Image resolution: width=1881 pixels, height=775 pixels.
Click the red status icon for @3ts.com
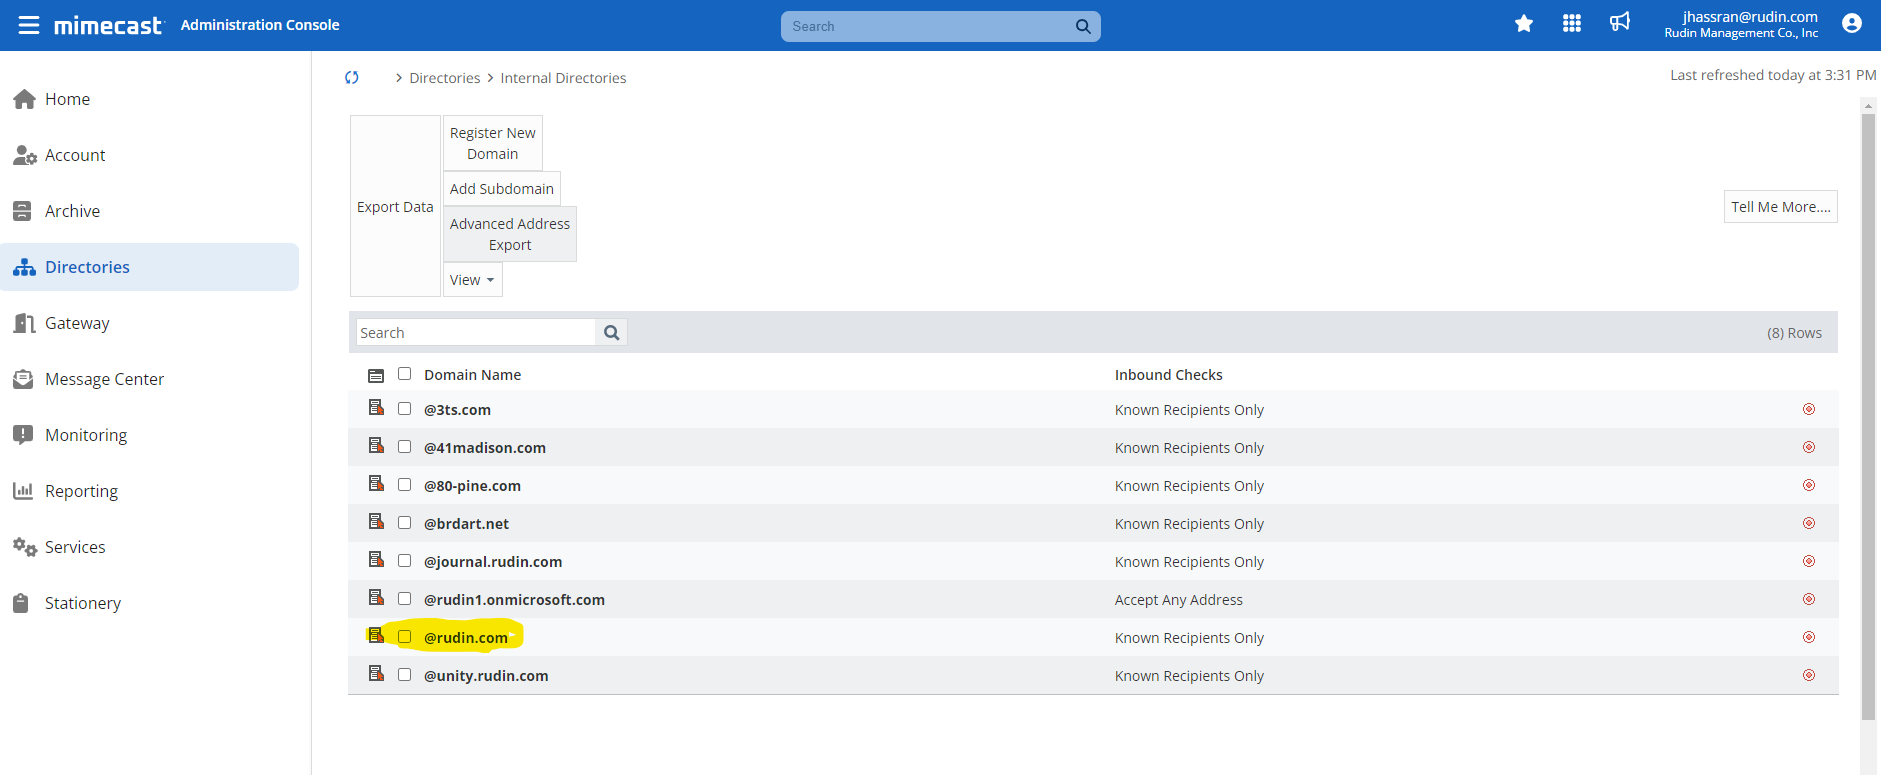tap(1809, 409)
